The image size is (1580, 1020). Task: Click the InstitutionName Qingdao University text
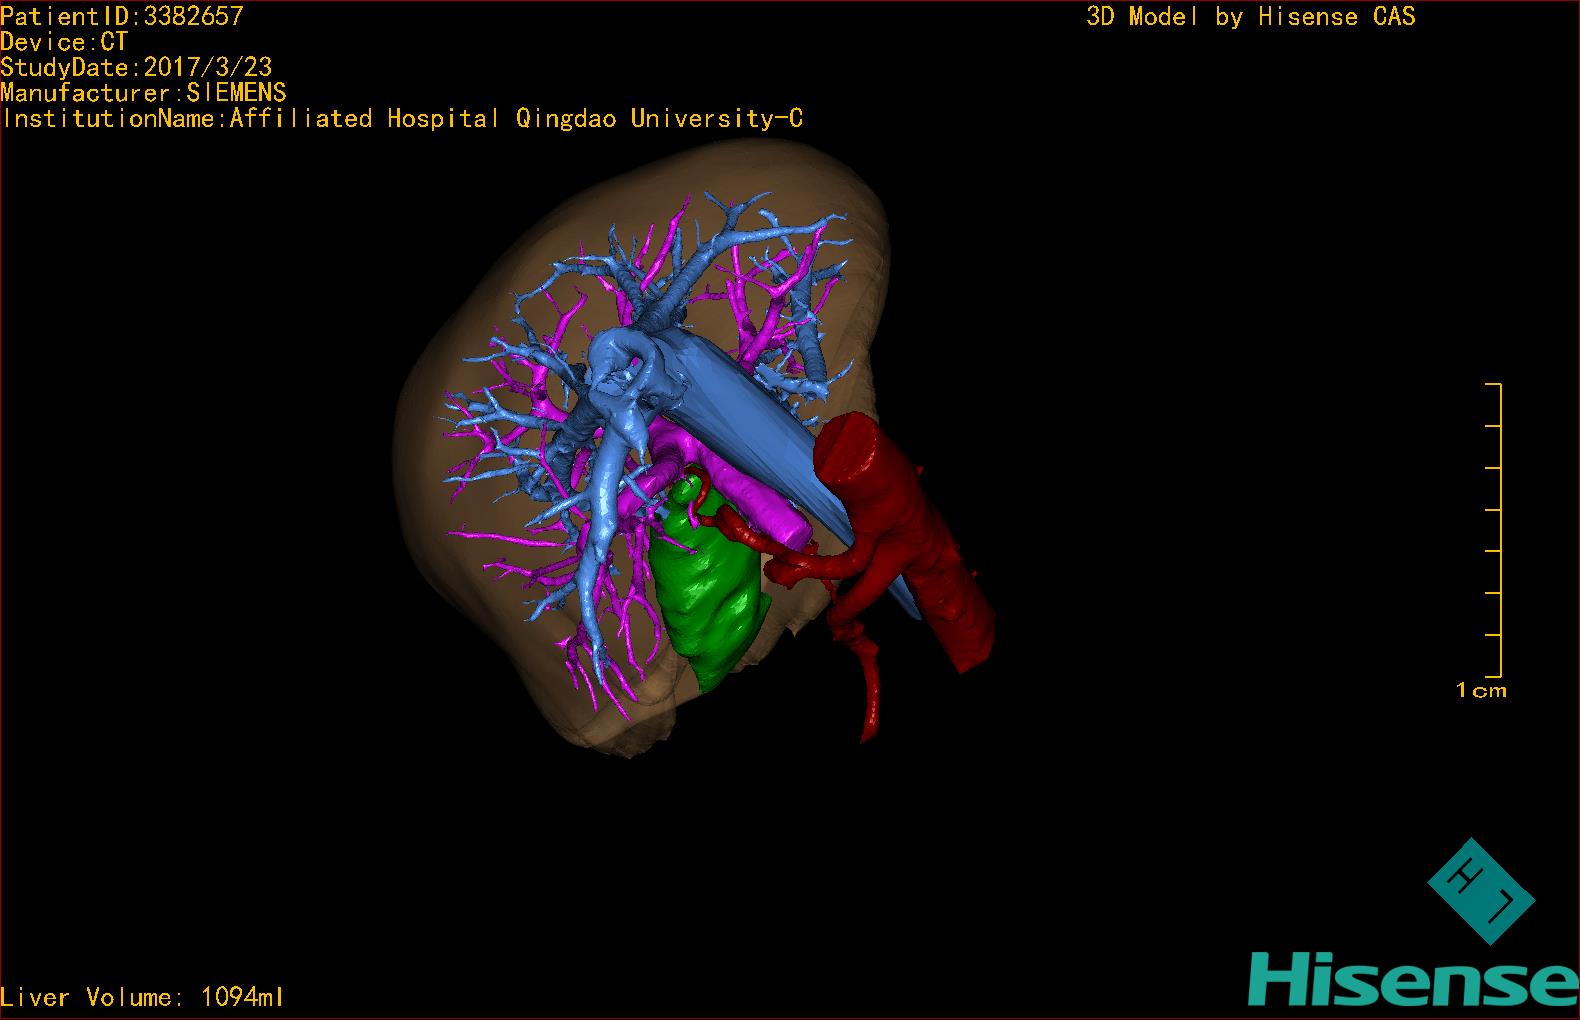(x=402, y=119)
